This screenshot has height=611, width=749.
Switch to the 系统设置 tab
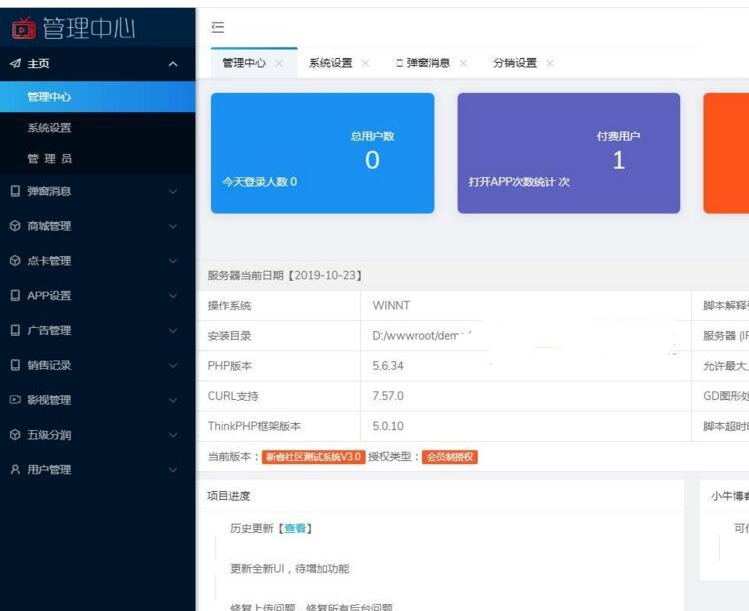(x=330, y=63)
